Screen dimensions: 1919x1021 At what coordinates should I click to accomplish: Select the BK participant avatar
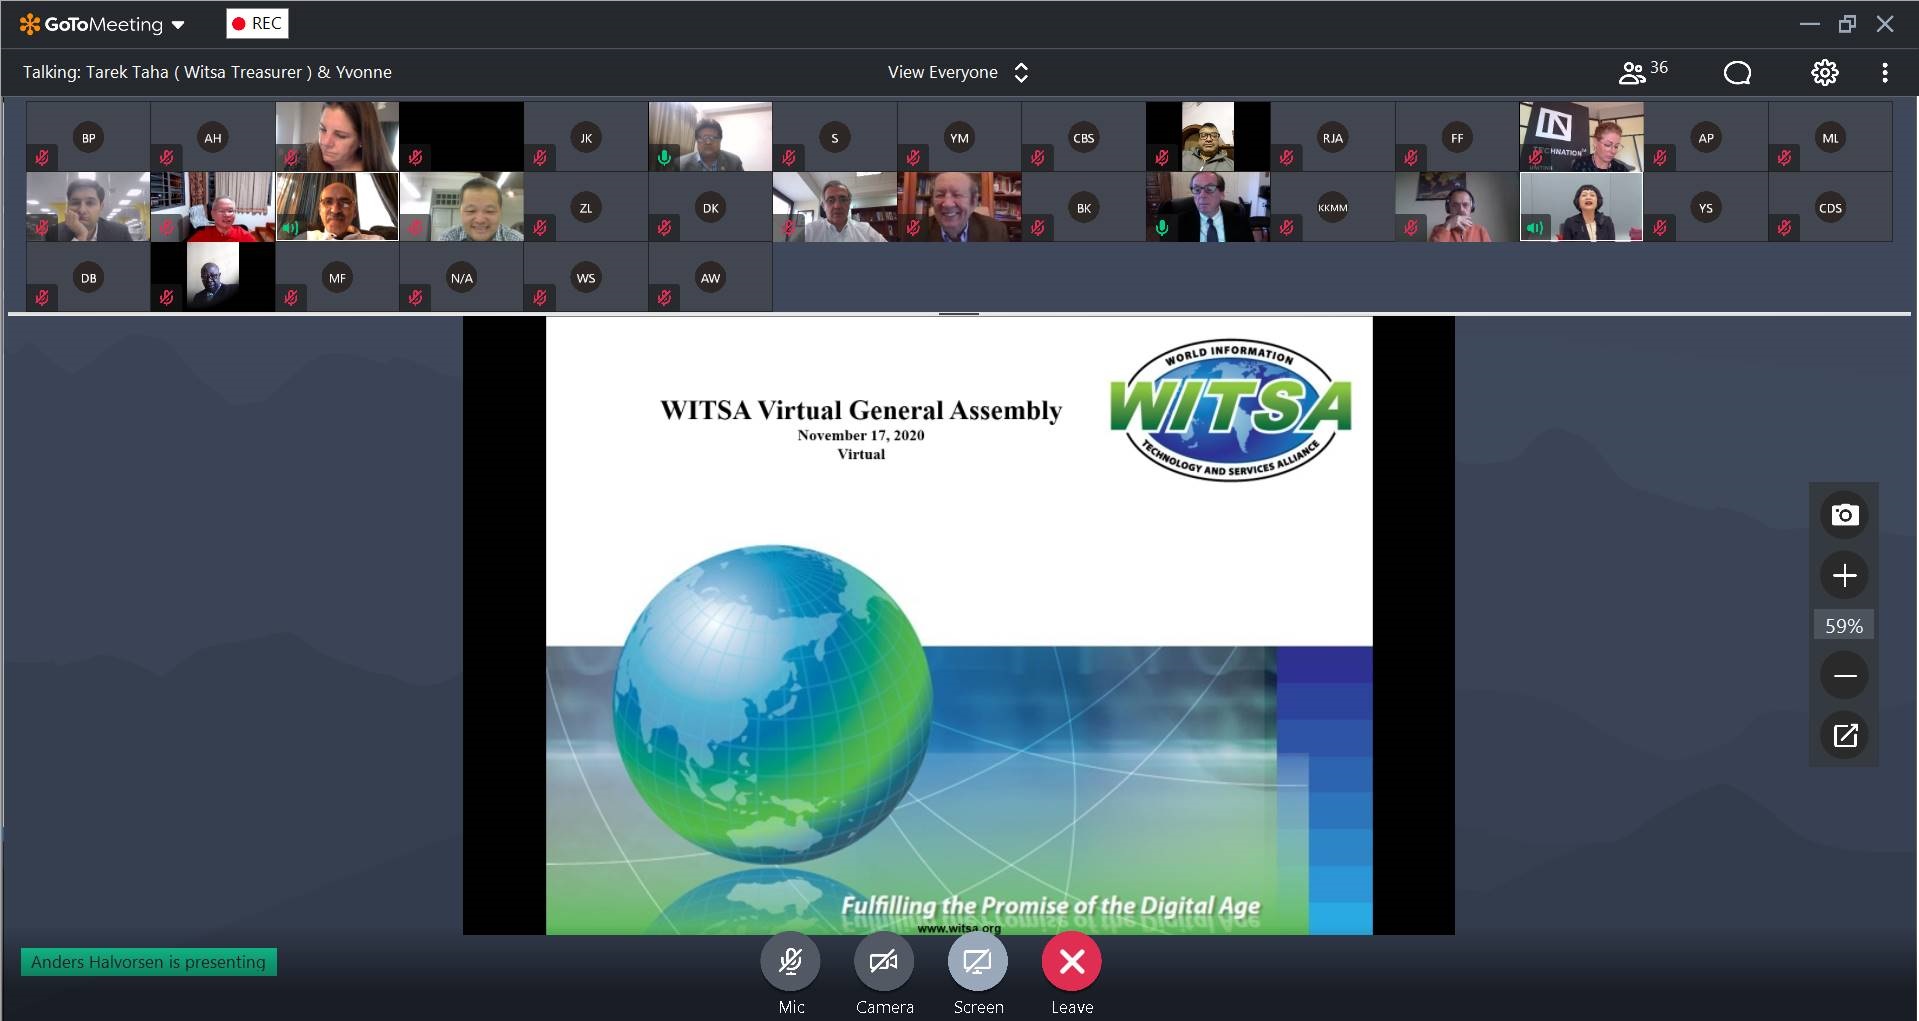(x=1084, y=208)
